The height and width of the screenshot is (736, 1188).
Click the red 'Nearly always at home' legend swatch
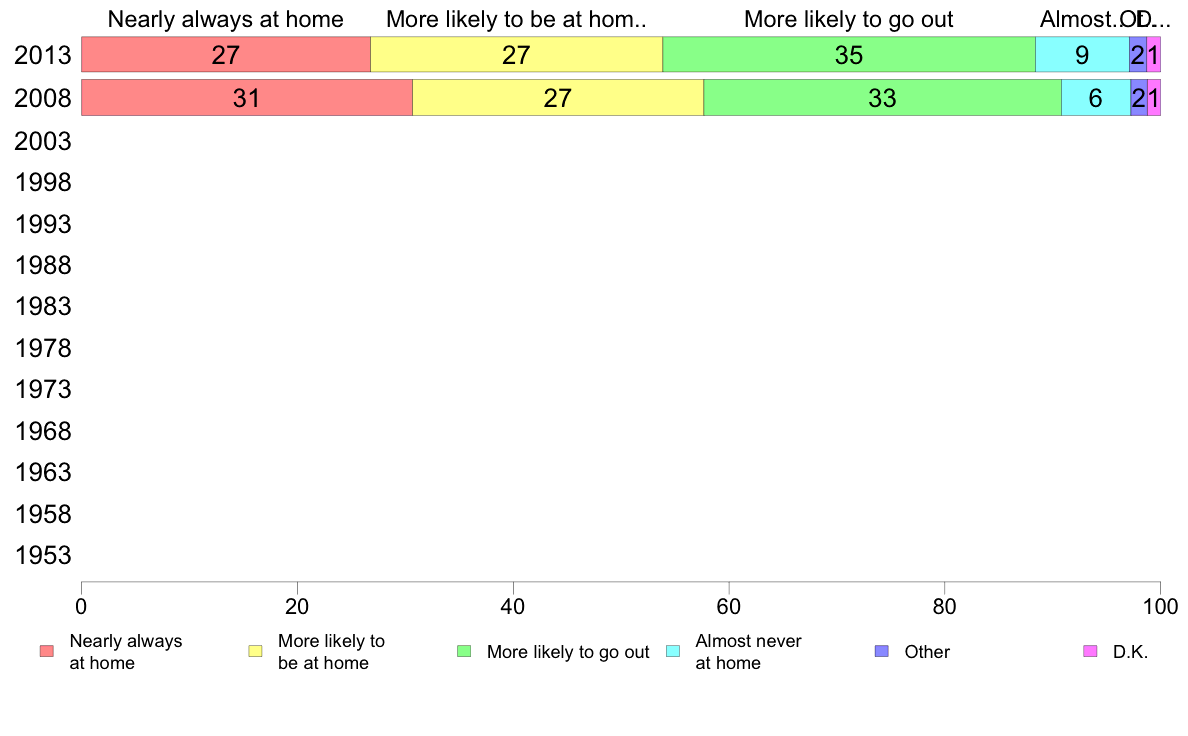pos(47,651)
